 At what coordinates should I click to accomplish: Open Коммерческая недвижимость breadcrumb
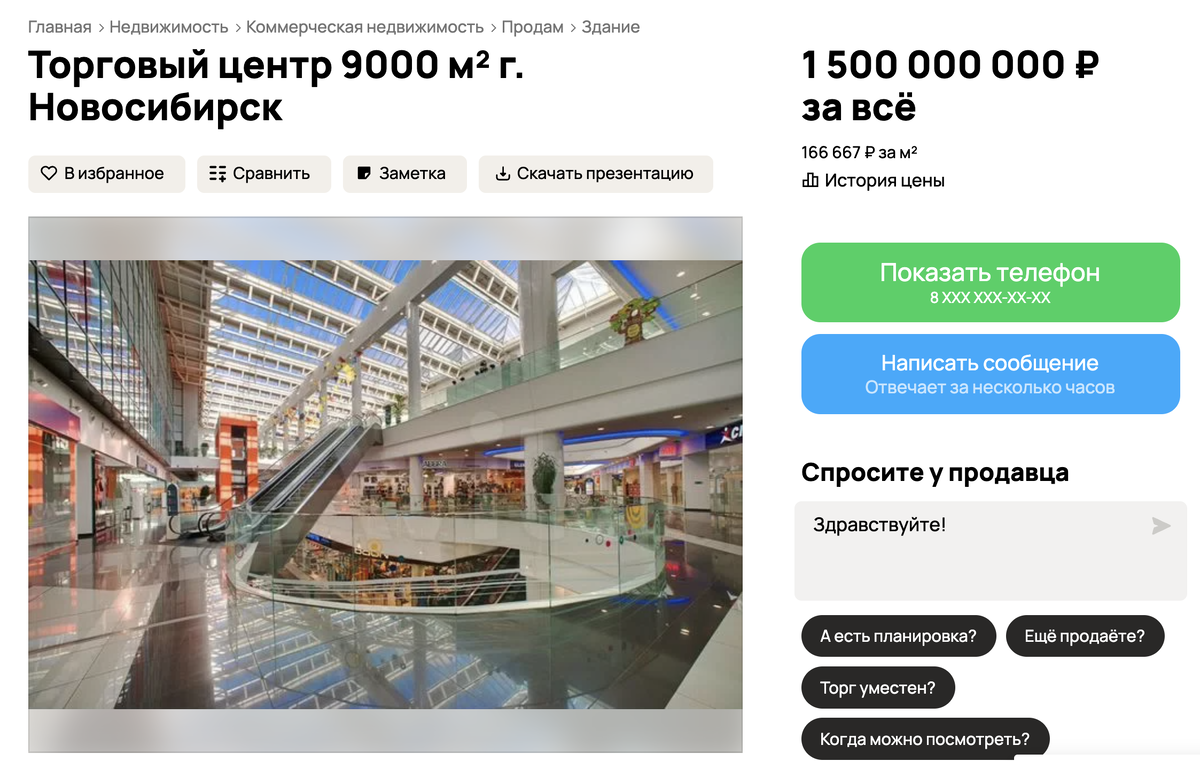(365, 27)
